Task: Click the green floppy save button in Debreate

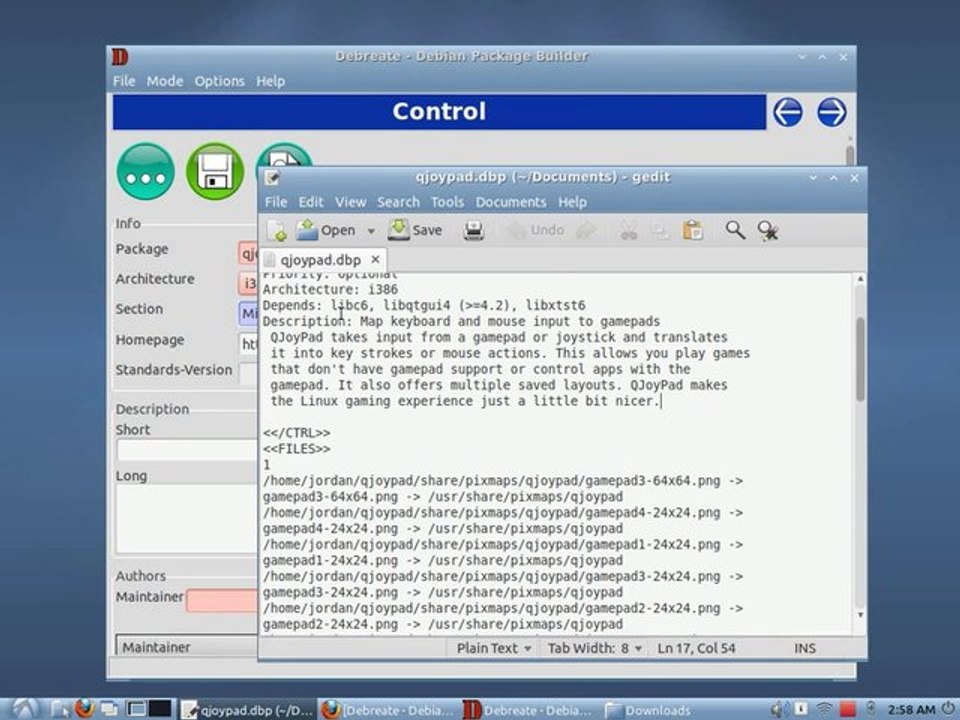Action: [x=215, y=171]
